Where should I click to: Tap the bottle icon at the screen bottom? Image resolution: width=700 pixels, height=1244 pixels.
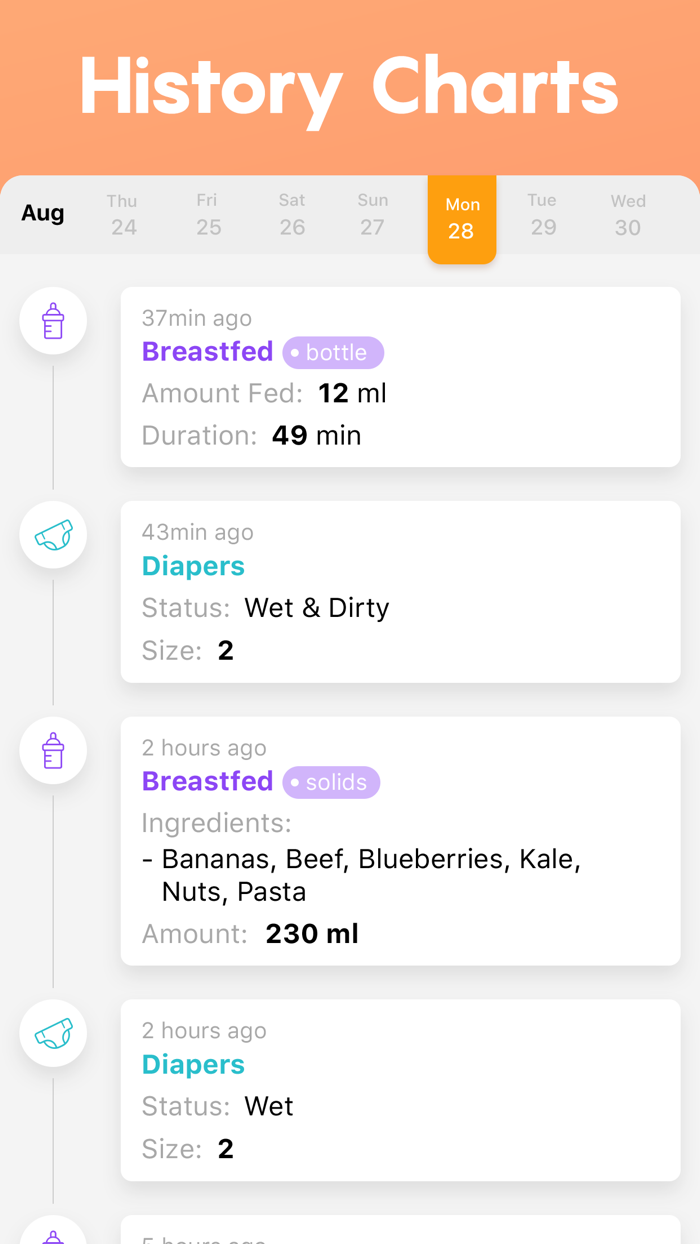pyautogui.click(x=53, y=1235)
